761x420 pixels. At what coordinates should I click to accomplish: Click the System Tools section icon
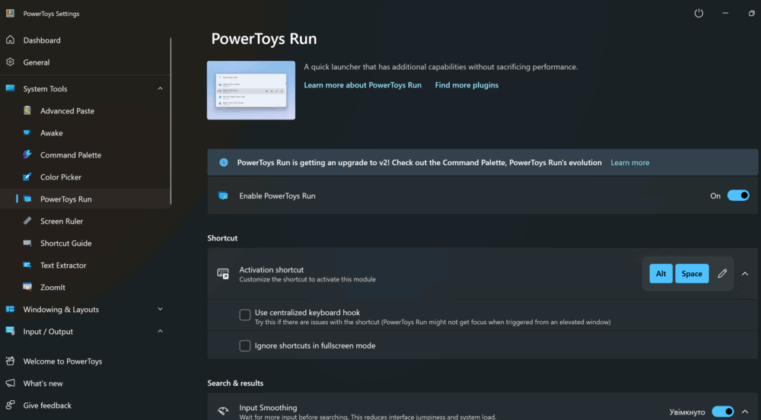click(10, 88)
